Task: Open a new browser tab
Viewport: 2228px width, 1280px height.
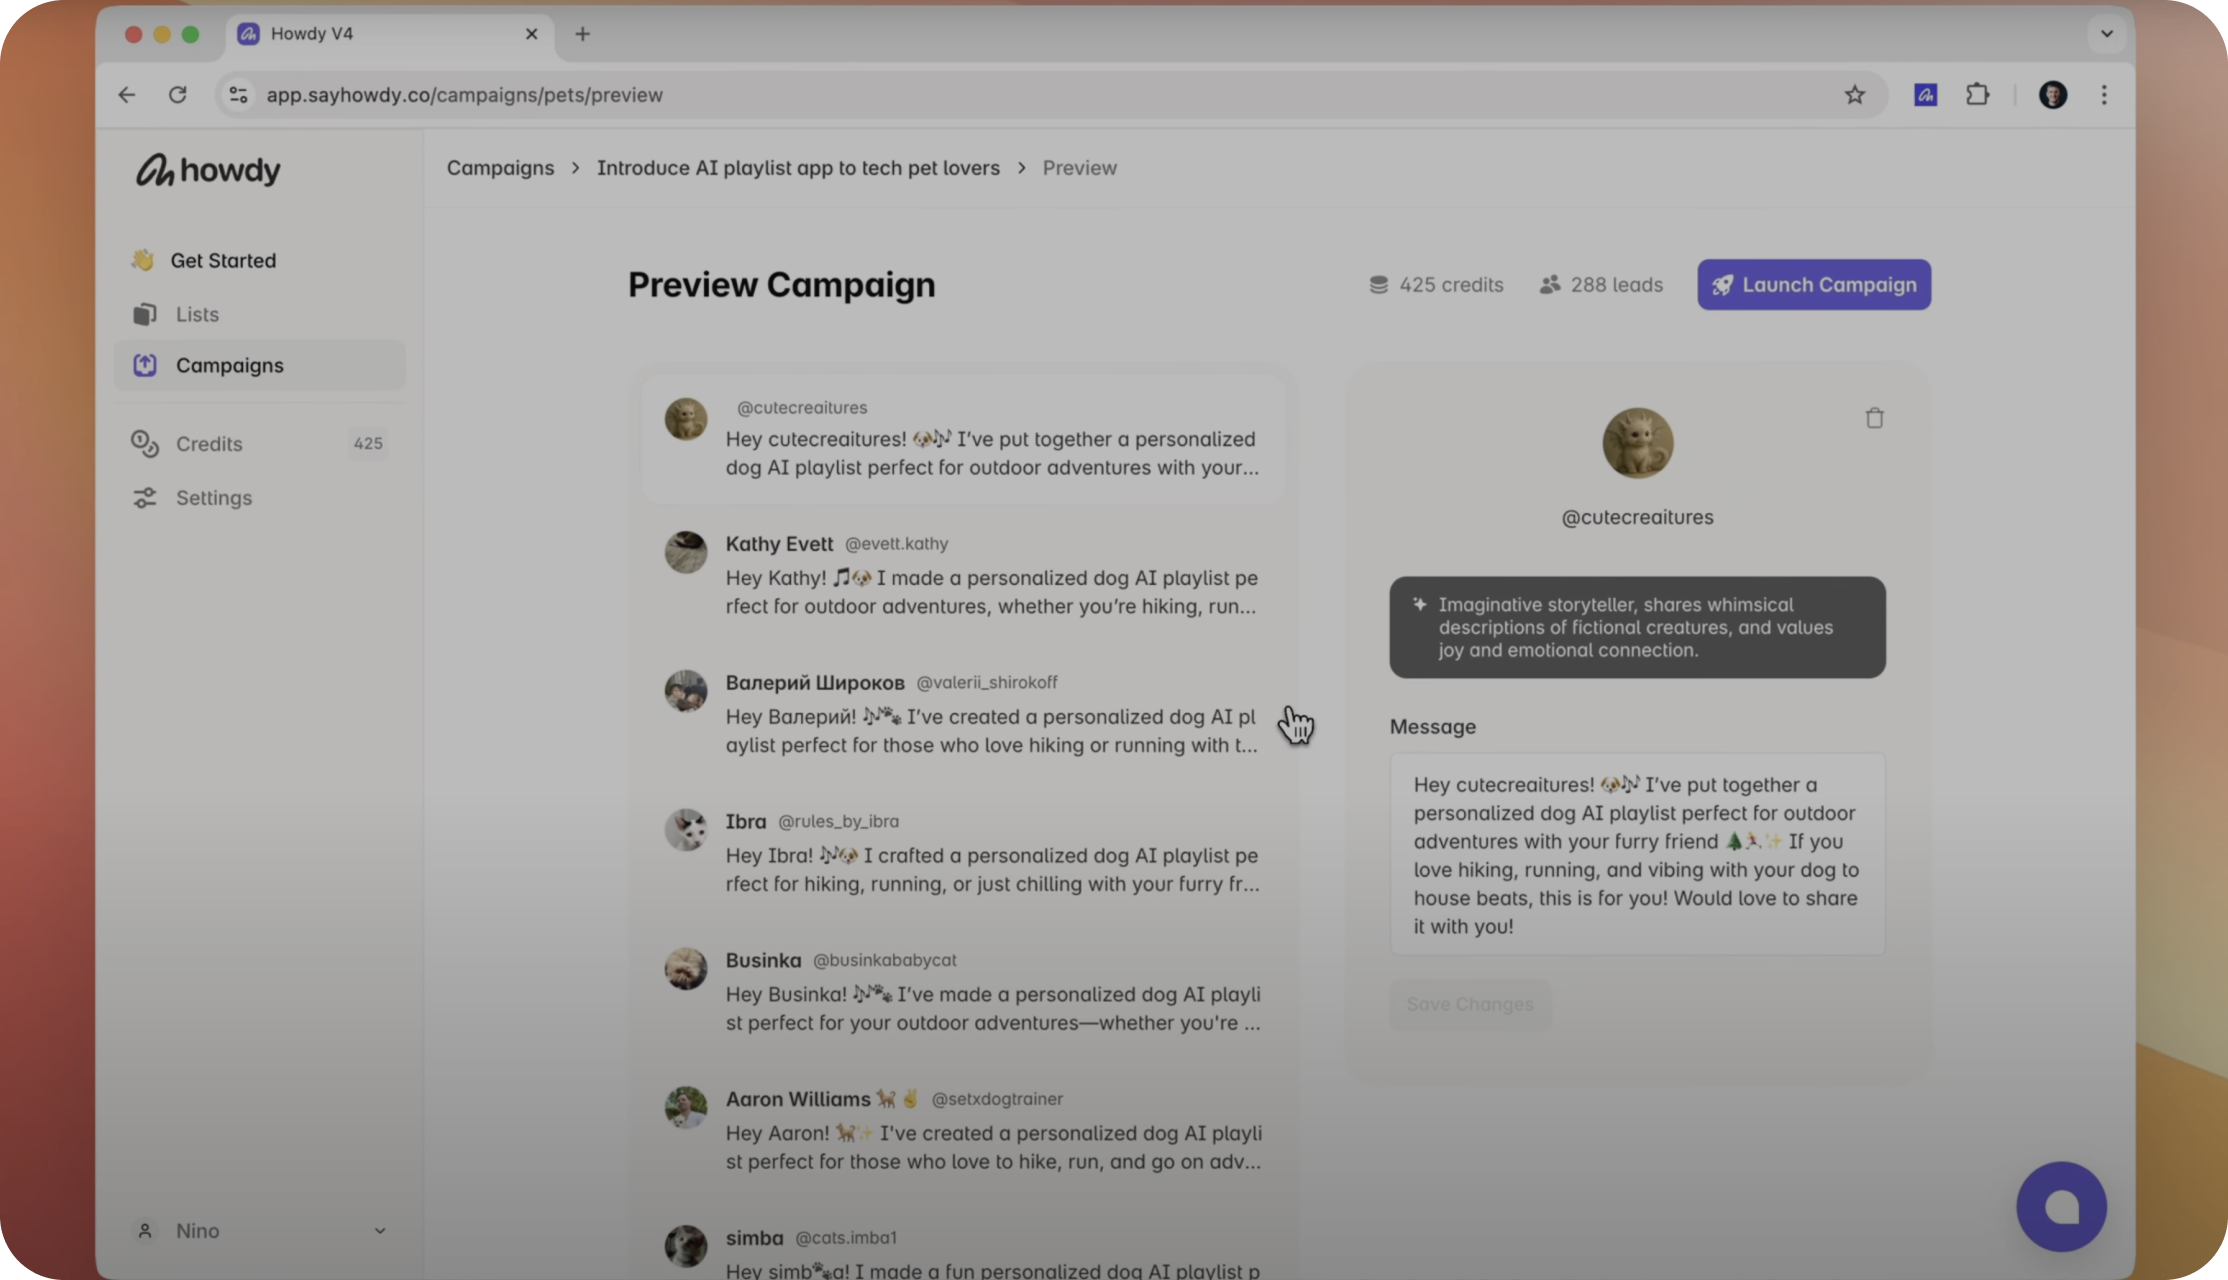Action: click(582, 34)
